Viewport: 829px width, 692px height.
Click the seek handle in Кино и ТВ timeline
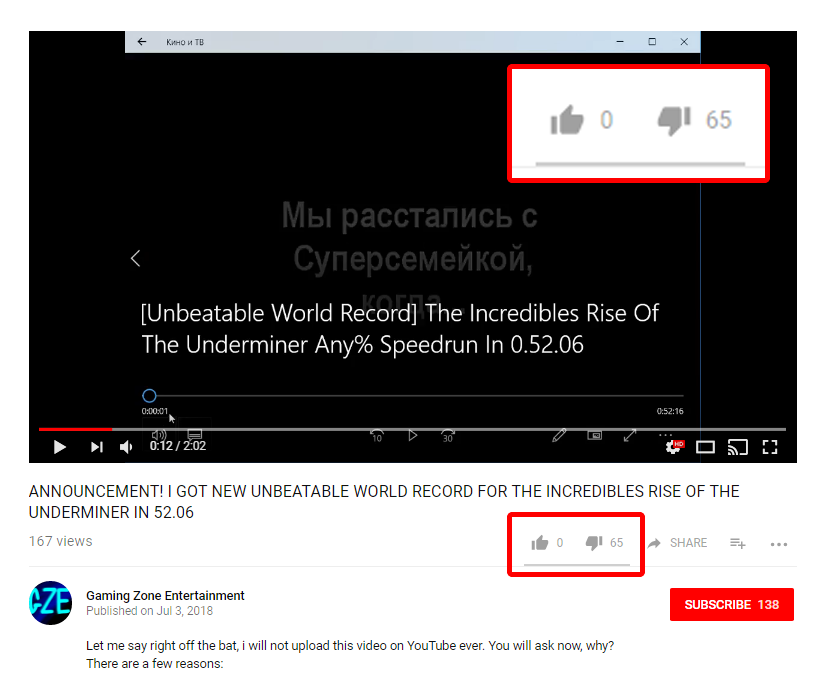[149, 395]
